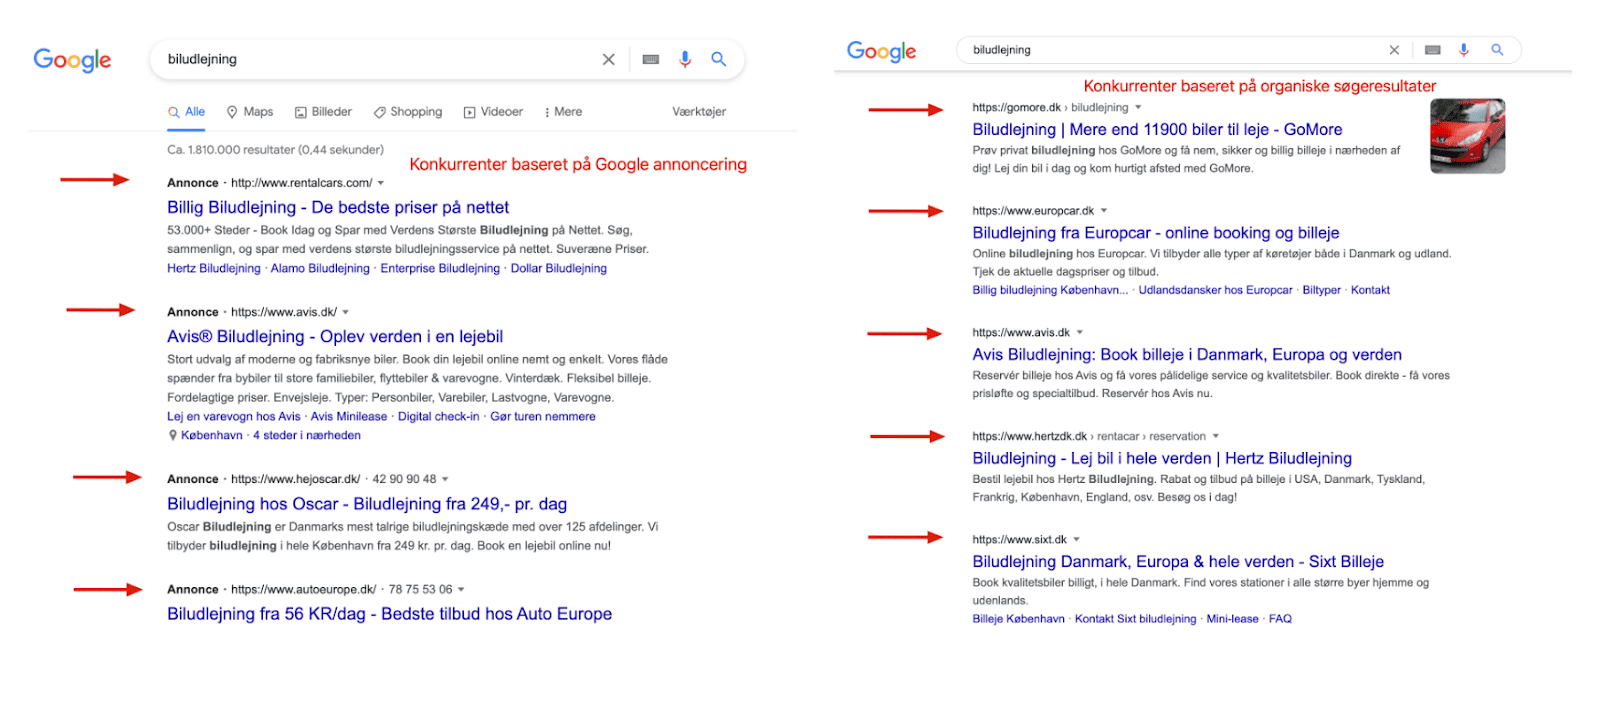Open the dropdown arrow next to organic avis.dk URL
This screenshot has width=1600, height=703.
tap(1080, 332)
